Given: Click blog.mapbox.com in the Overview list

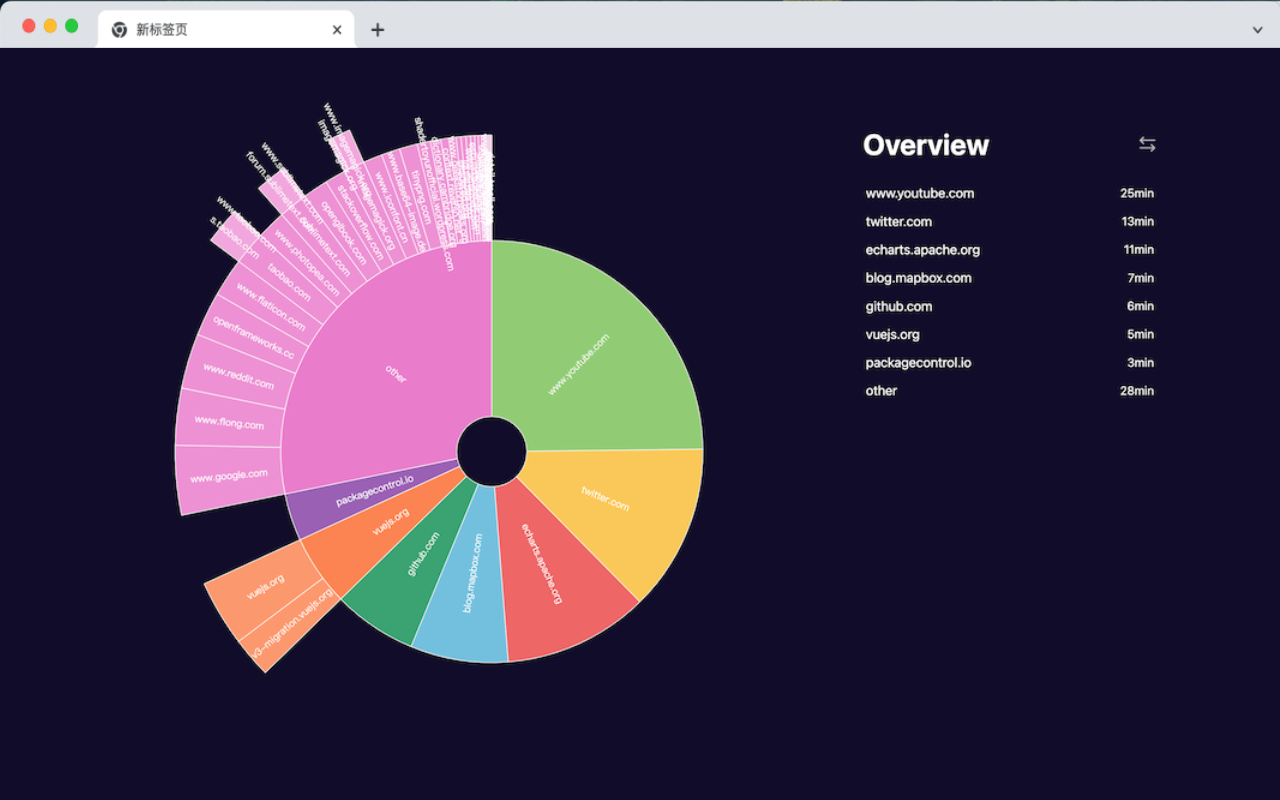Looking at the screenshot, I should (x=919, y=278).
